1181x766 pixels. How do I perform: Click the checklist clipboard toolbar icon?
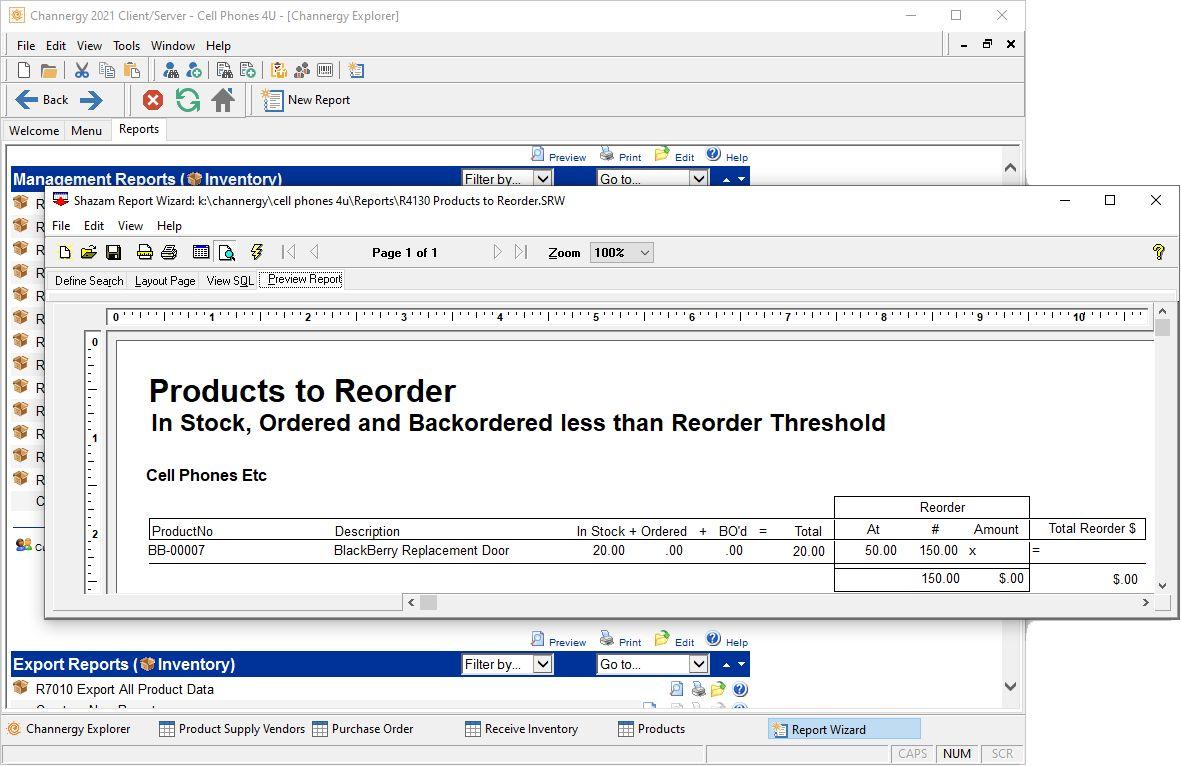279,71
